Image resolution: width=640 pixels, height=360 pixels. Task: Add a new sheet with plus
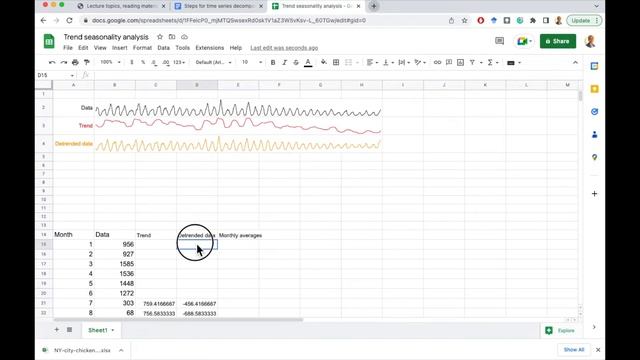click(x=56, y=329)
